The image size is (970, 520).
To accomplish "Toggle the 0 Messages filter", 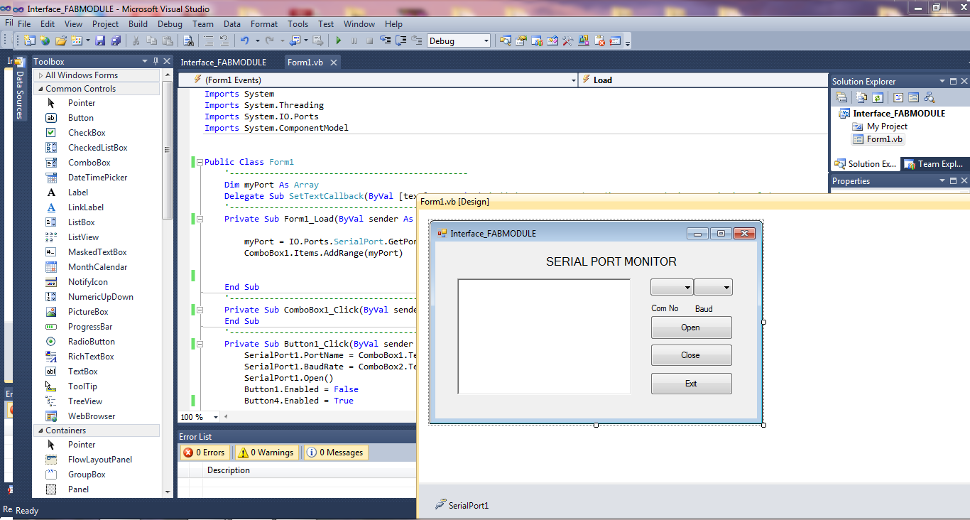I will pyautogui.click(x=336, y=453).
